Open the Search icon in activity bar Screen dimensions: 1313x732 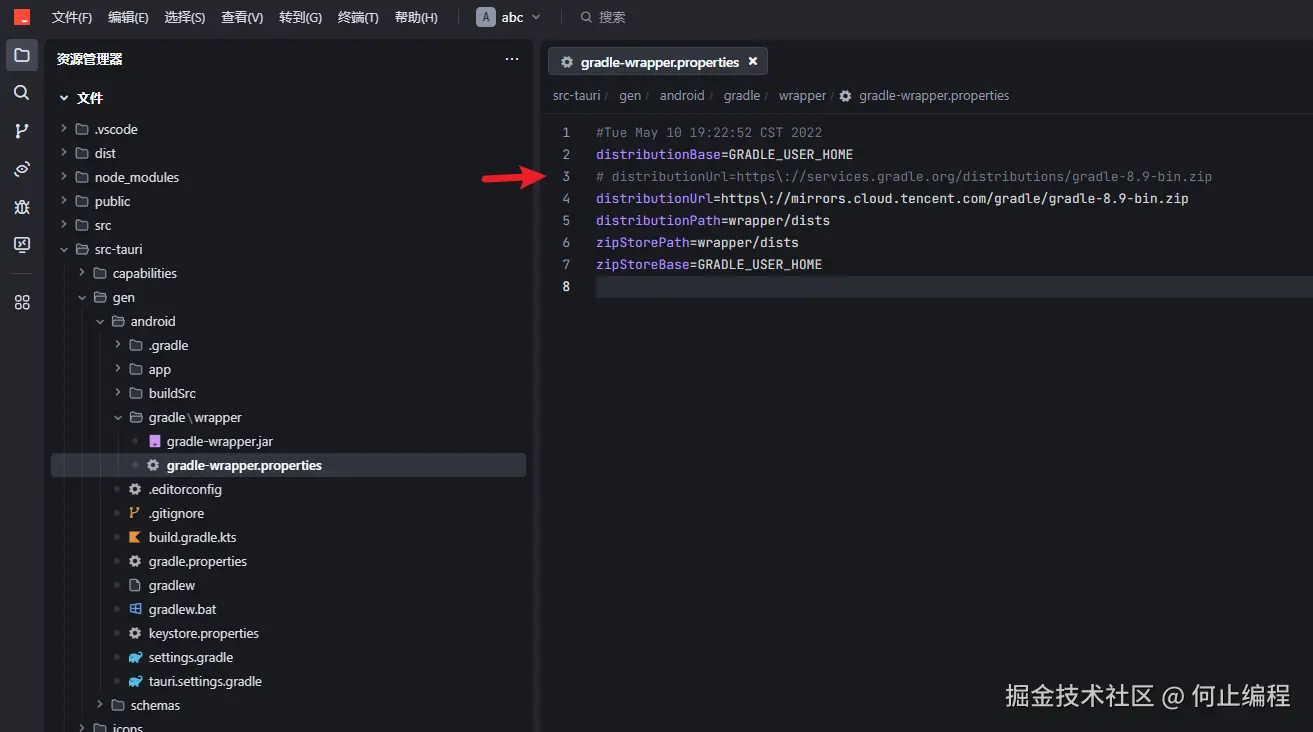22,93
